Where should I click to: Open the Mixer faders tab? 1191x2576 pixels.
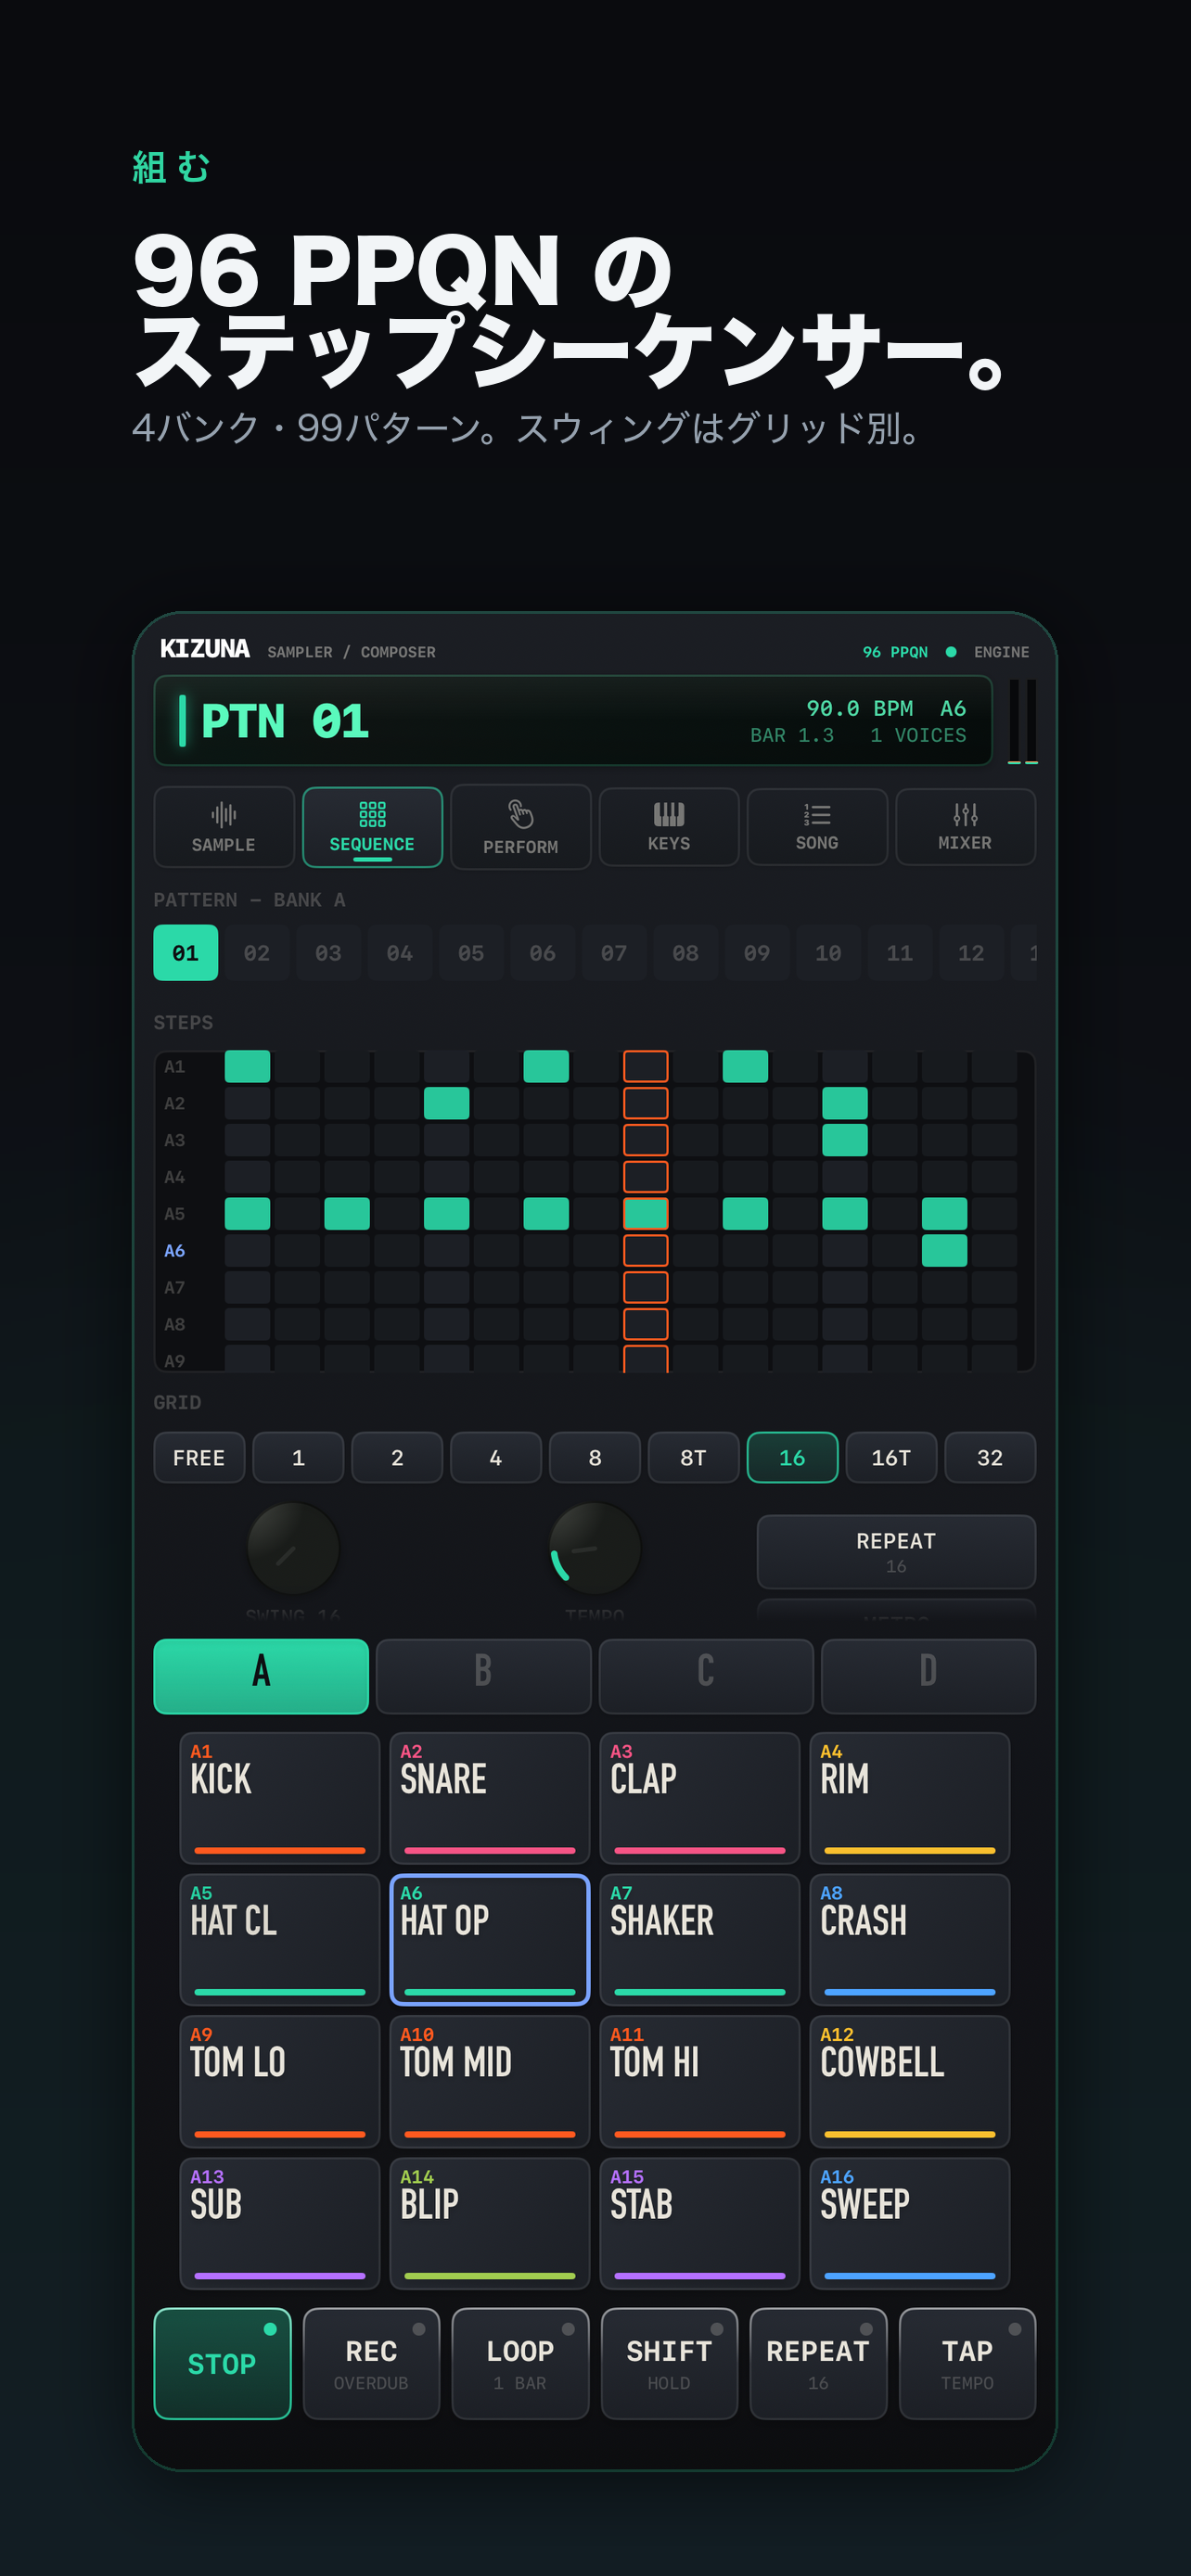click(x=965, y=827)
